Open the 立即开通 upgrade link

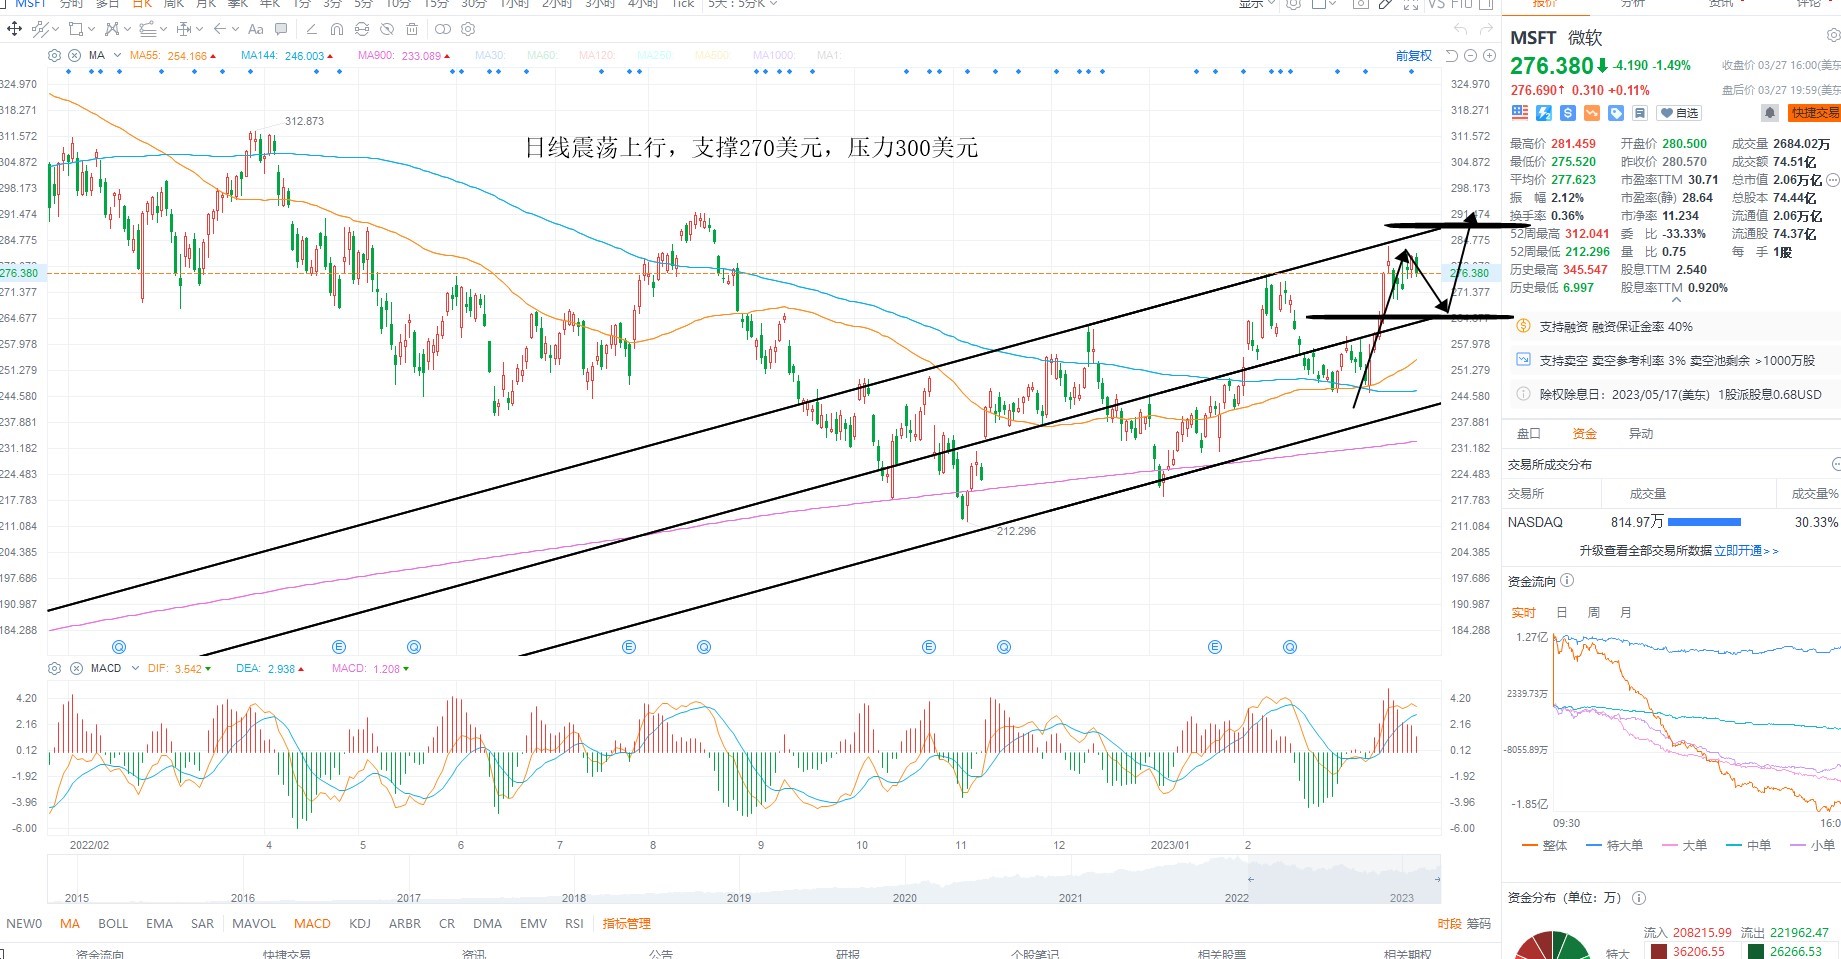1746,551
